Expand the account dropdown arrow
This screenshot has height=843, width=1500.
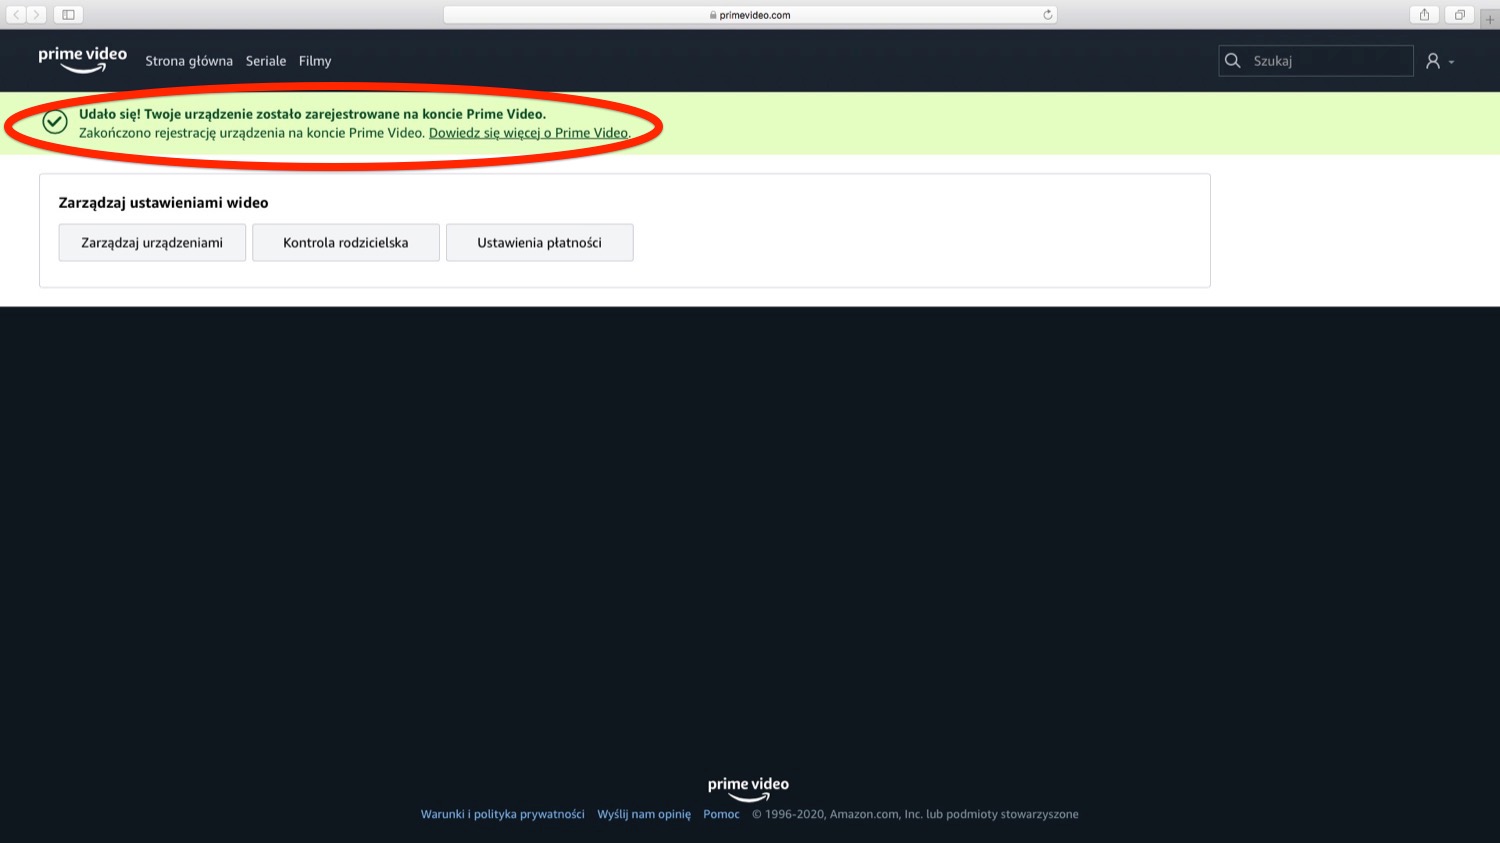(x=1451, y=62)
